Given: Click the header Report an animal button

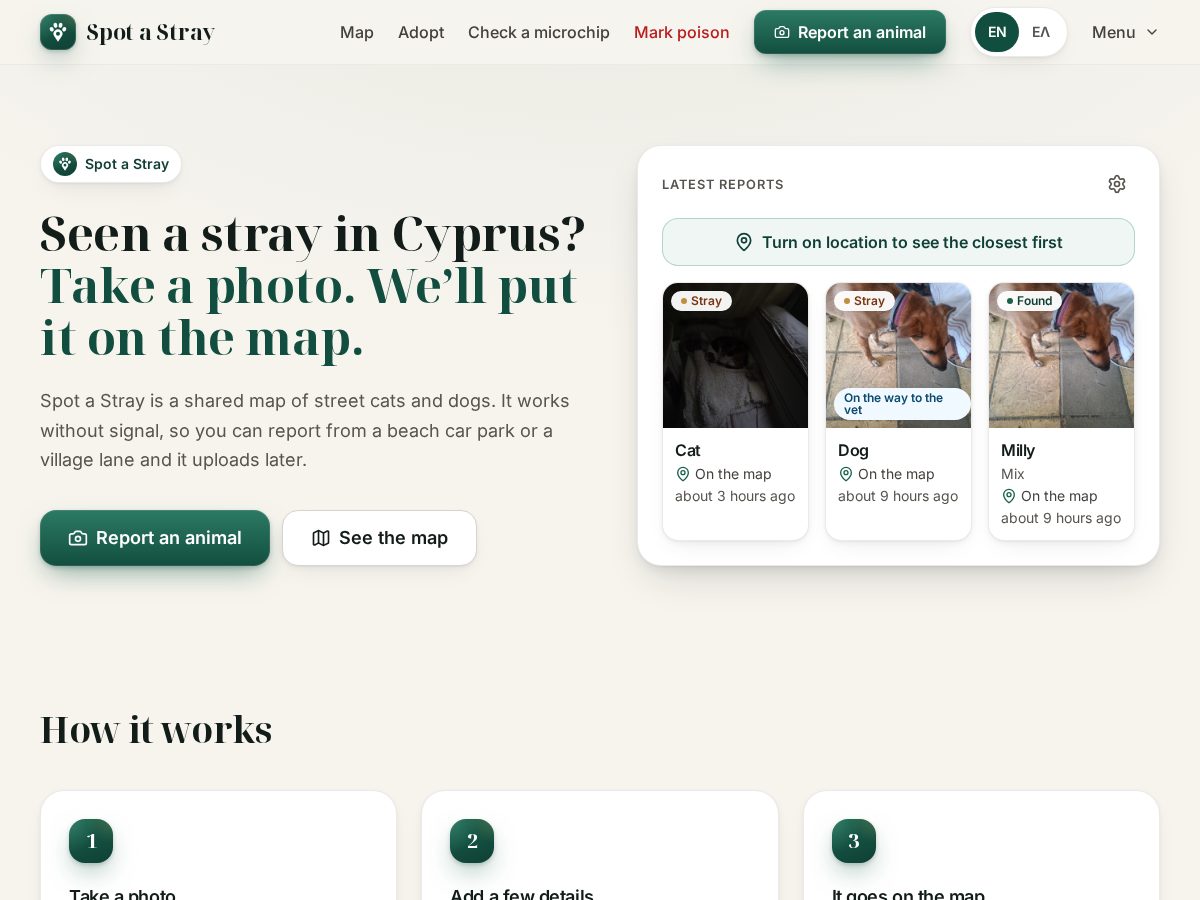Looking at the screenshot, I should pyautogui.click(x=850, y=32).
